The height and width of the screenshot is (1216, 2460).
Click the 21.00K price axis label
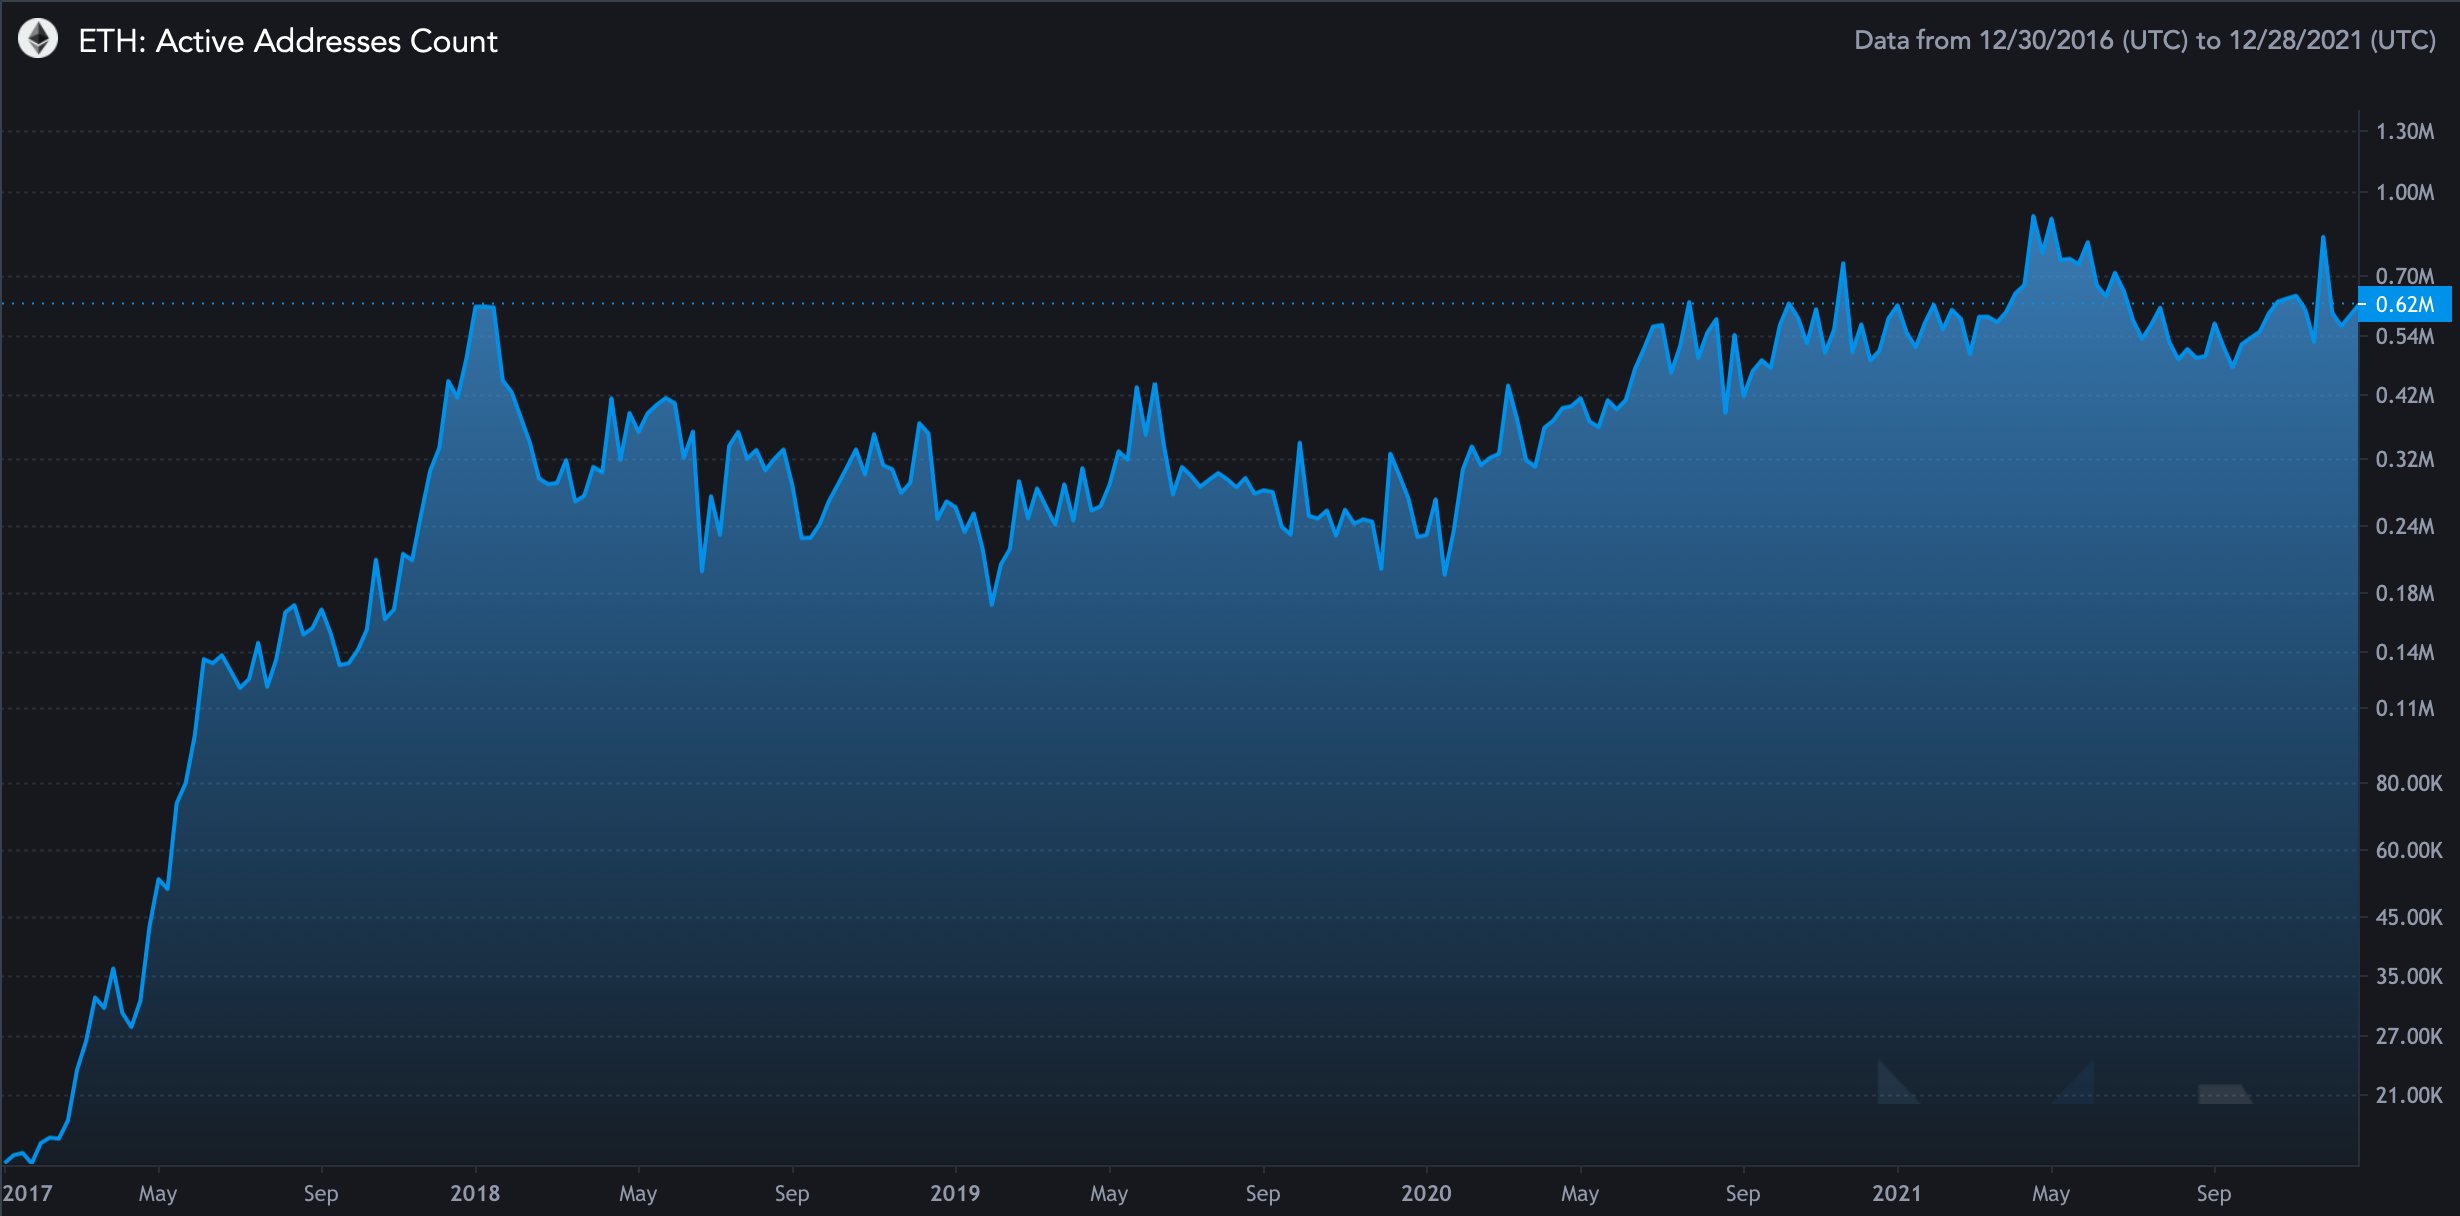point(2408,1095)
